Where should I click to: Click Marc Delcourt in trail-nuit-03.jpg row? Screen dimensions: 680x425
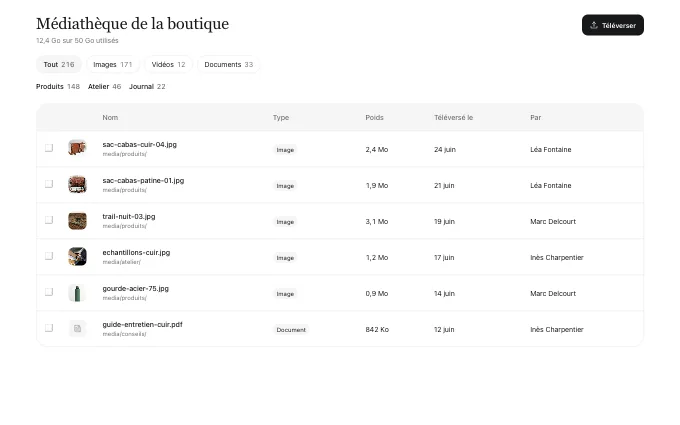pos(553,222)
